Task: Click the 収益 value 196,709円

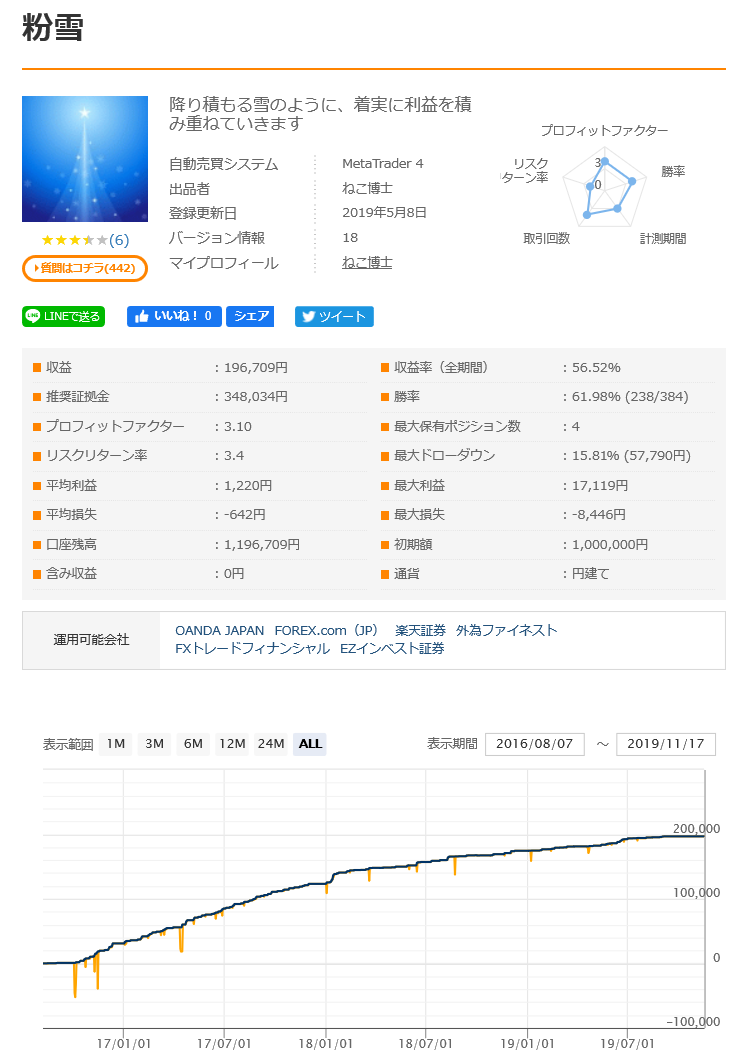Action: [256, 367]
